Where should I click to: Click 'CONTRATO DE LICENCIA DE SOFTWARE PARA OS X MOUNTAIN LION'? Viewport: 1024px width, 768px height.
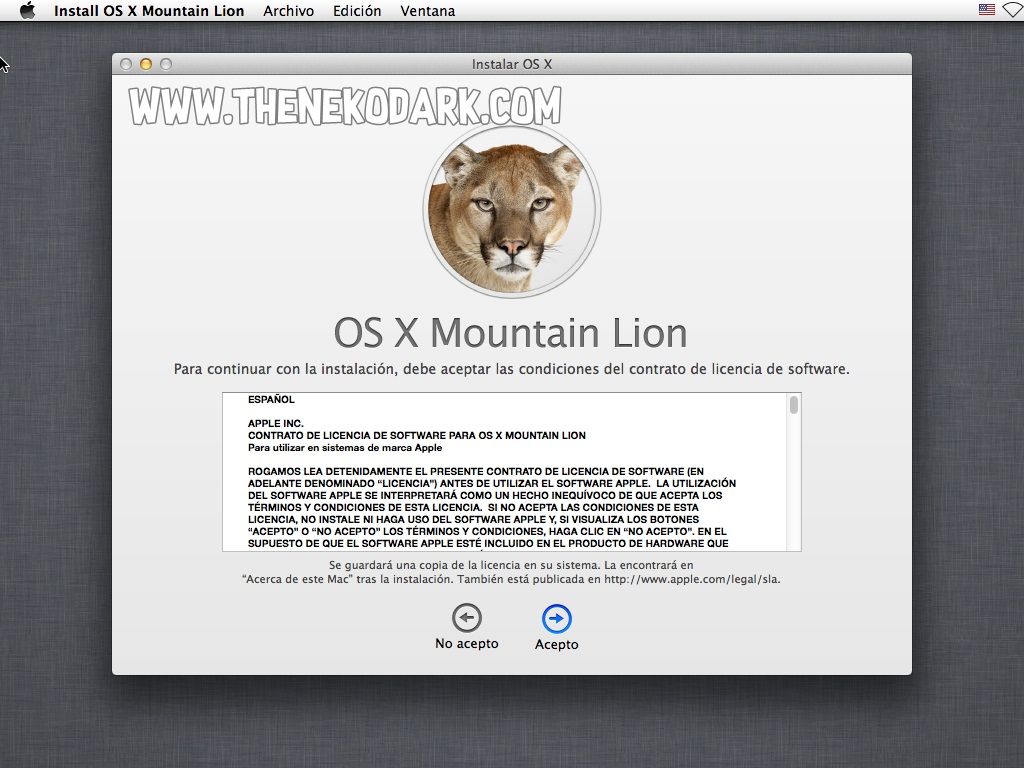417,436
